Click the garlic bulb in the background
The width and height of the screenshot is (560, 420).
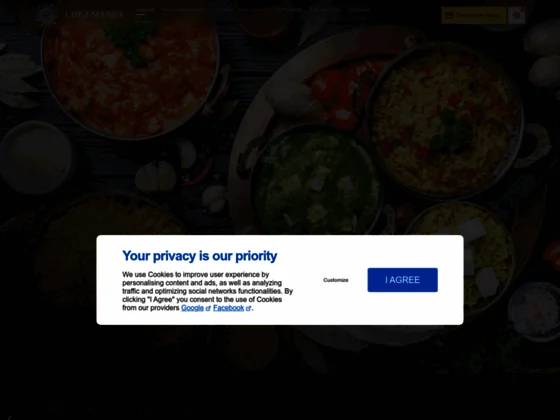tap(156, 177)
